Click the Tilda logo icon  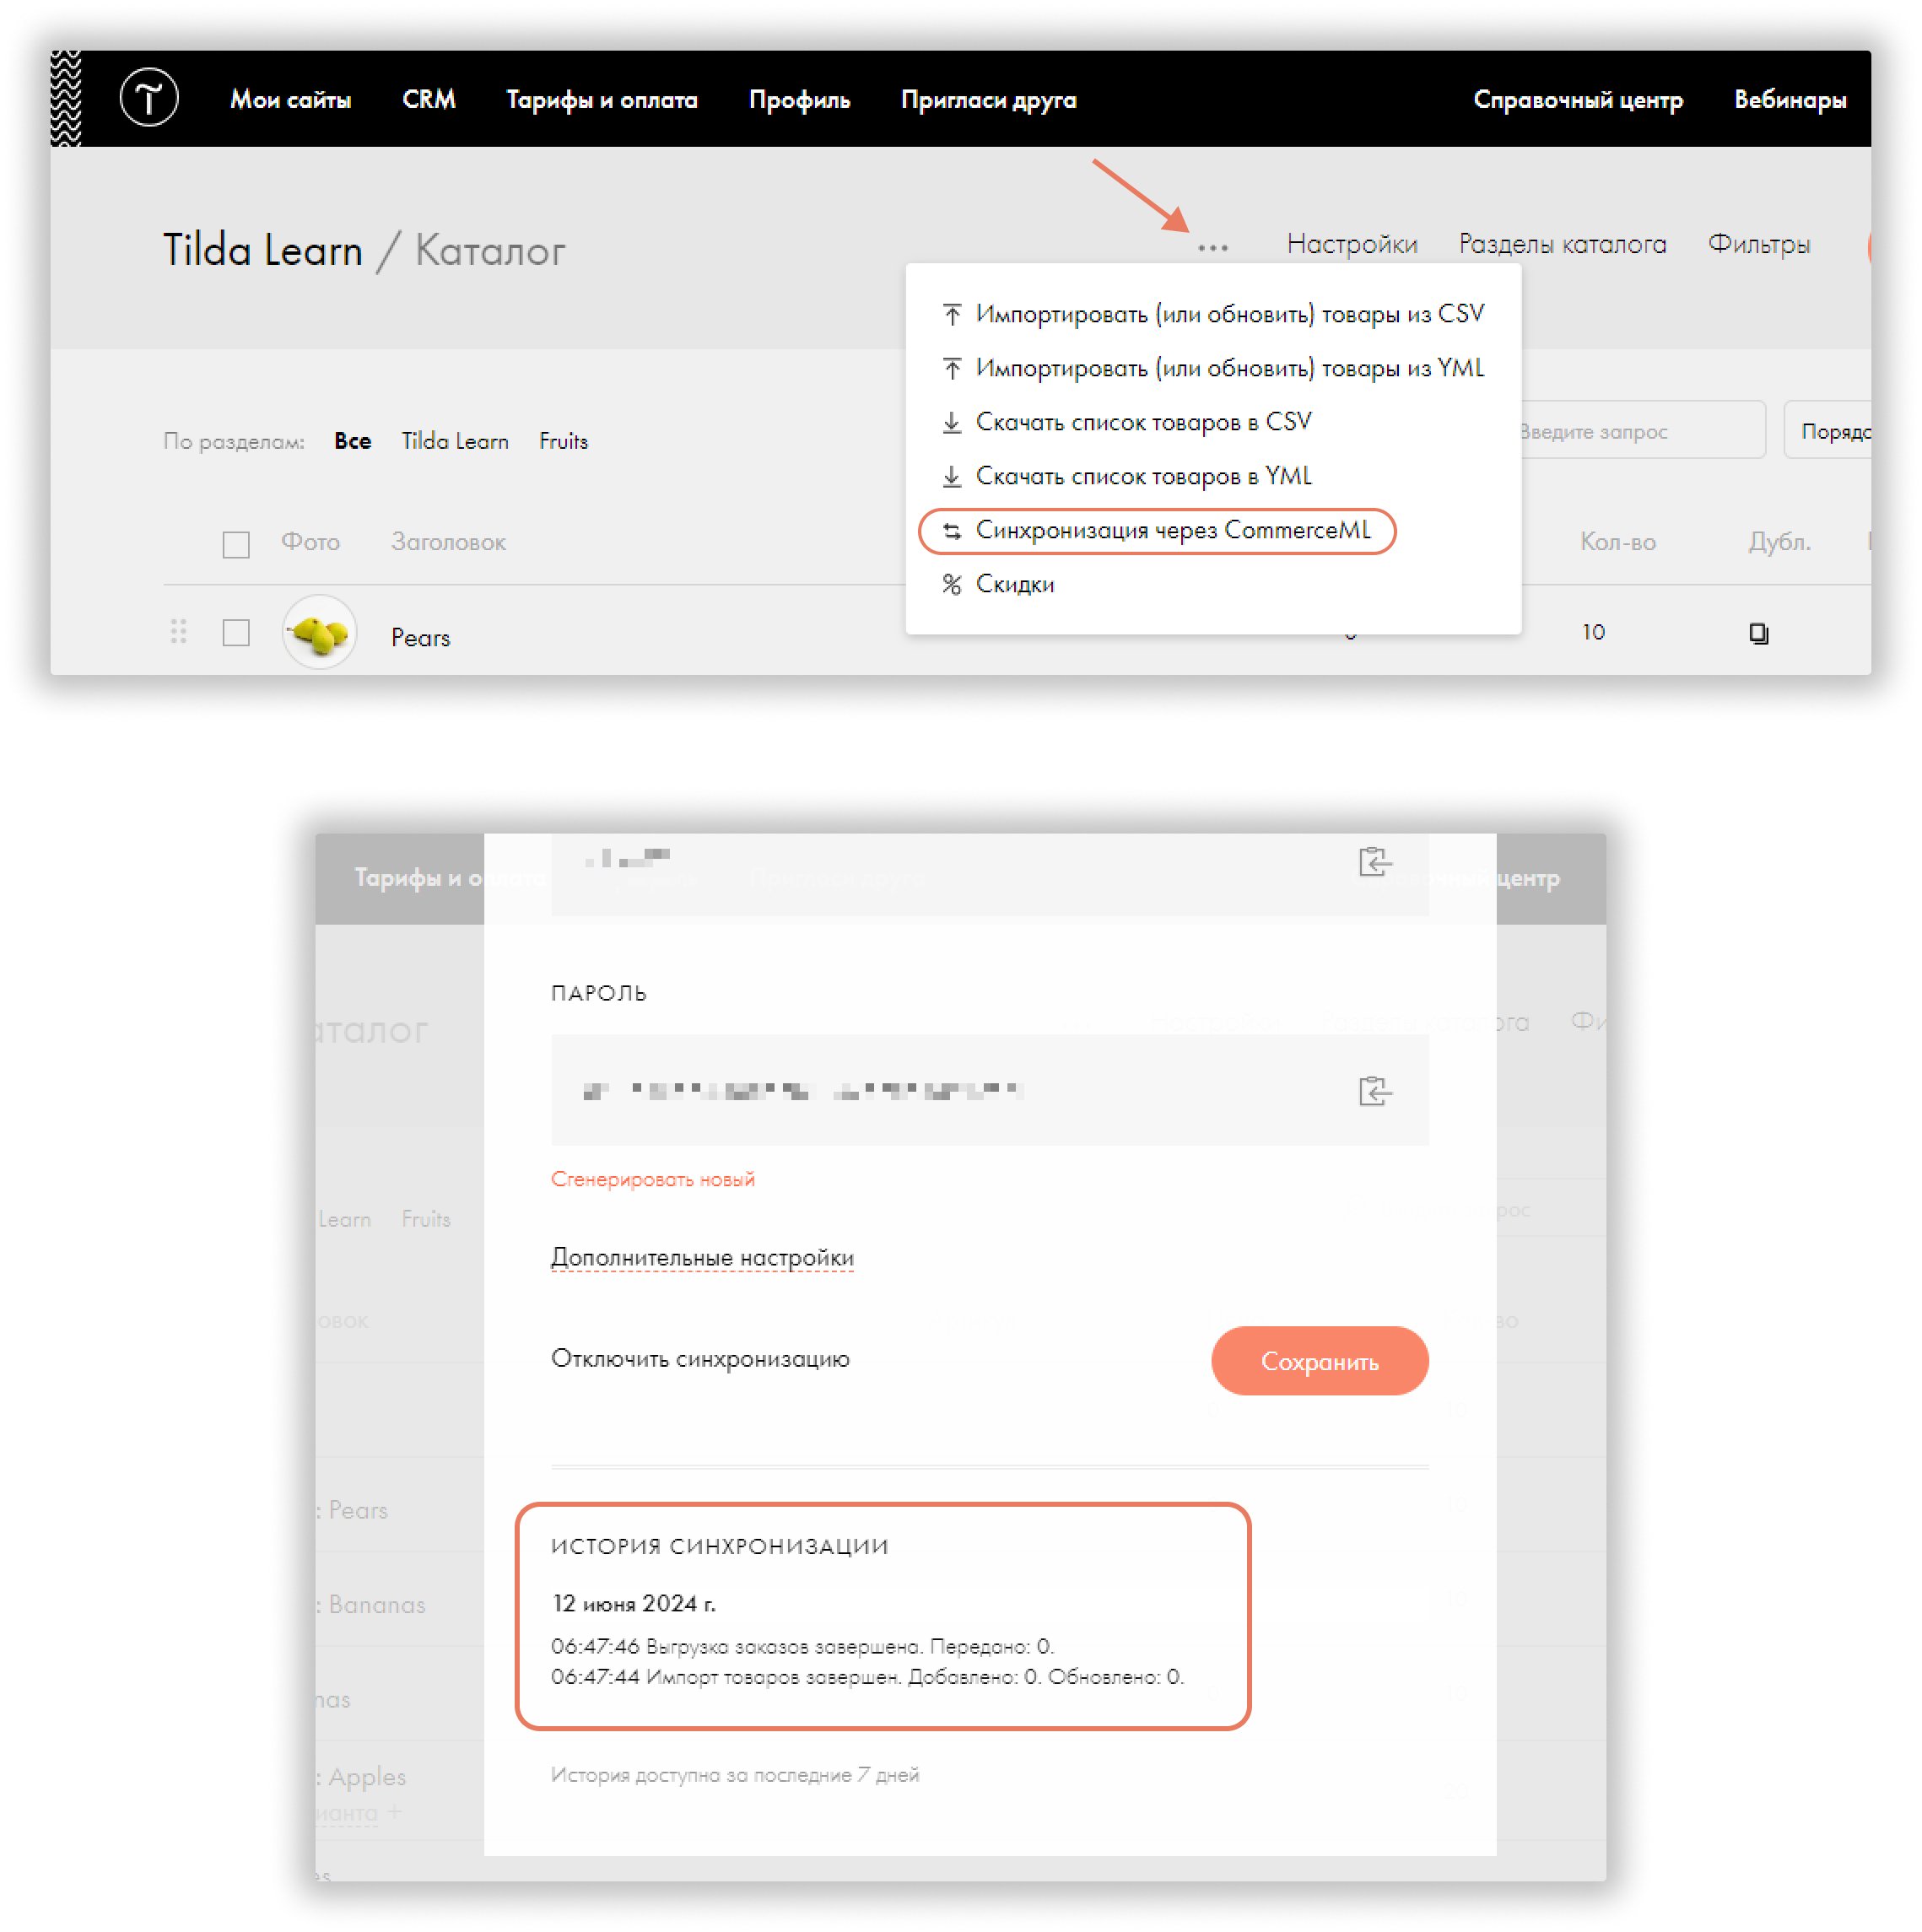[x=149, y=98]
